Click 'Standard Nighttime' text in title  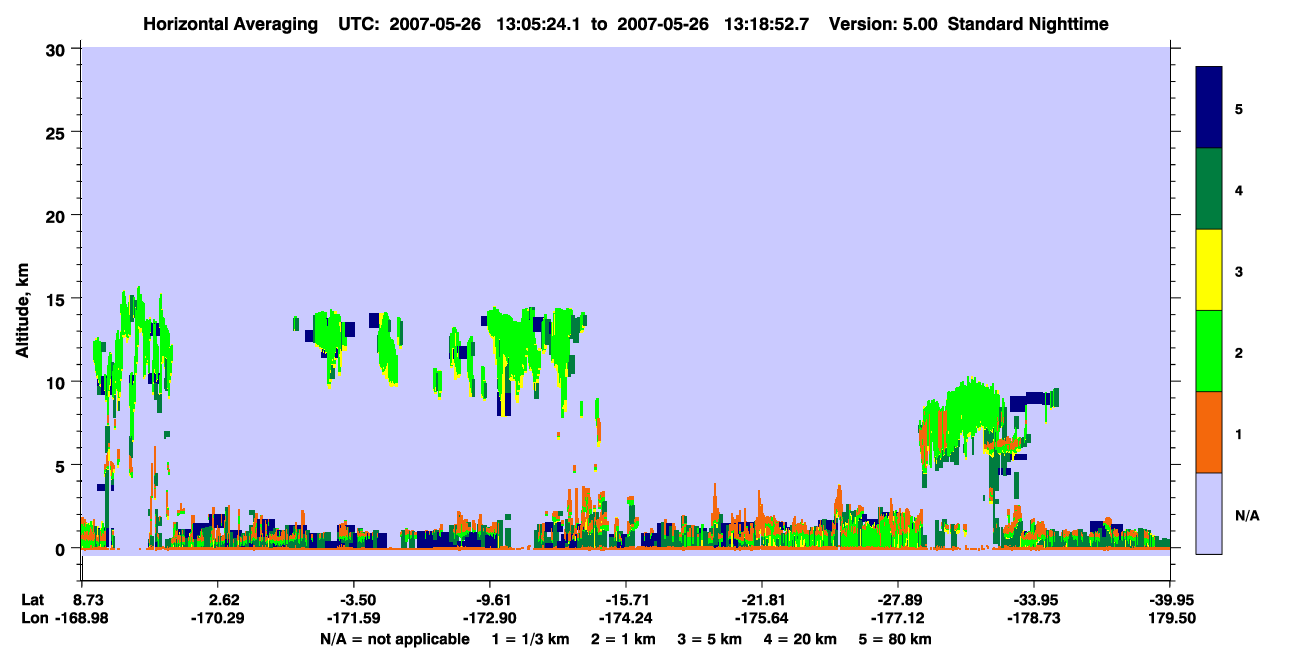(x=1026, y=23)
